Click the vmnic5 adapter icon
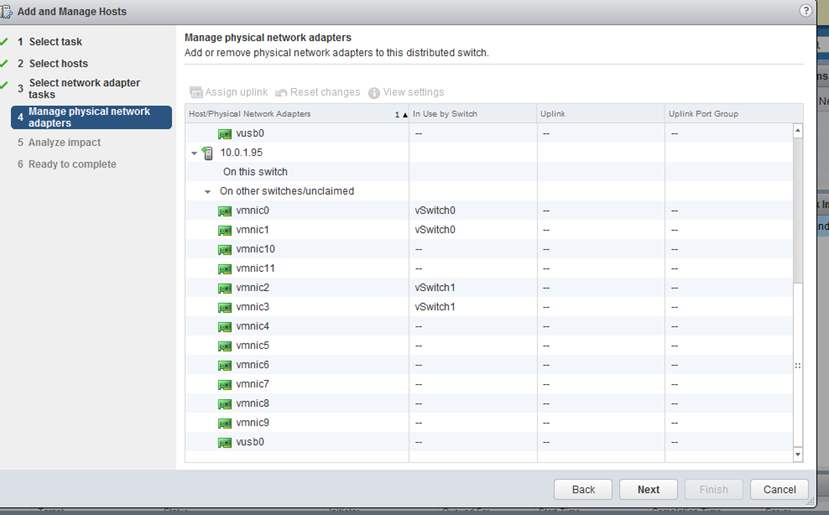This screenshot has height=515, width=829. (225, 346)
